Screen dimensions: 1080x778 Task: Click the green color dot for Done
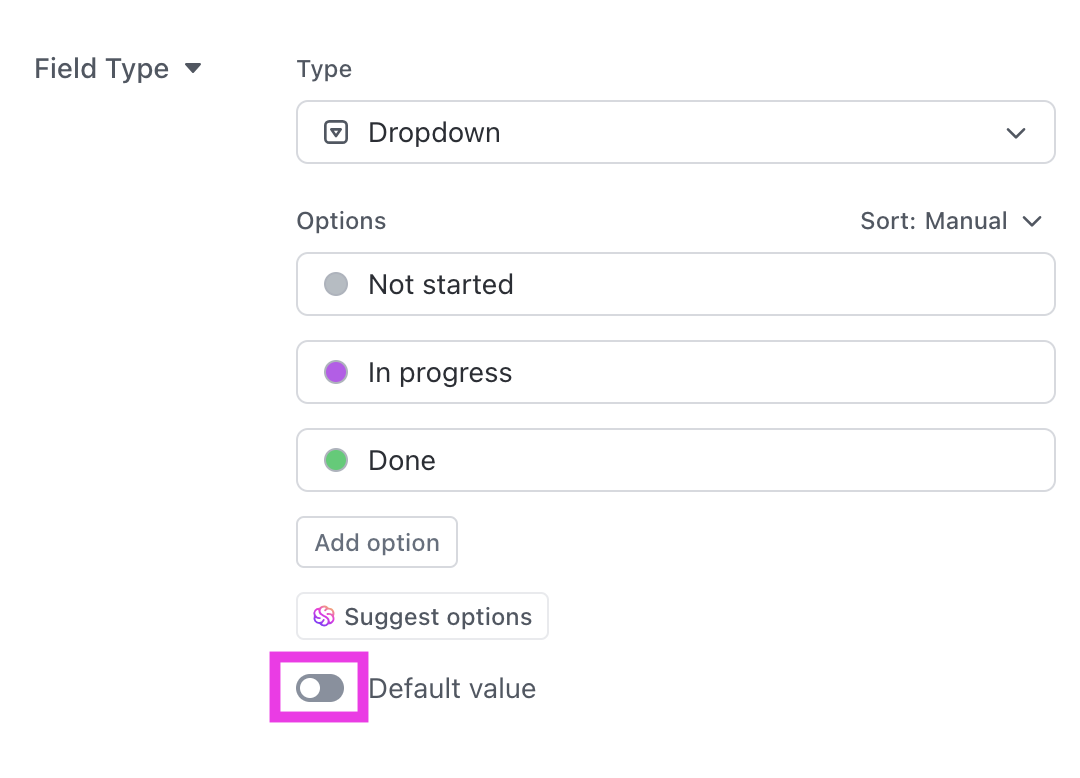pyautogui.click(x=336, y=460)
